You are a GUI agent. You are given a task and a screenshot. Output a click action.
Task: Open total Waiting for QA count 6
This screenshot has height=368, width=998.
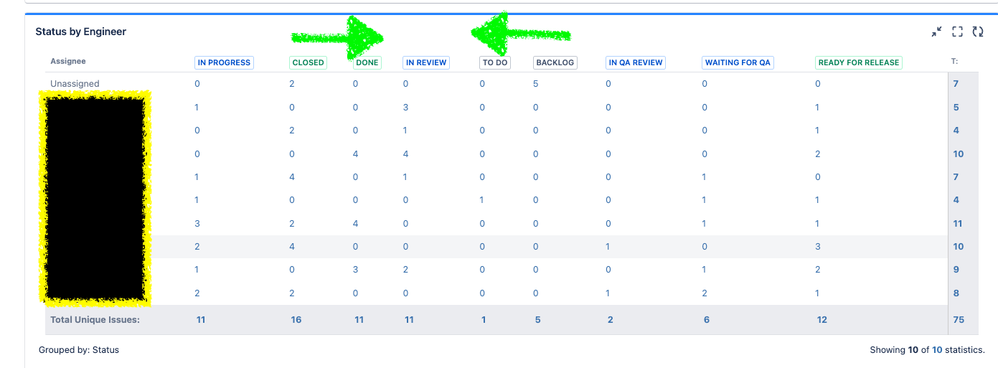706,320
